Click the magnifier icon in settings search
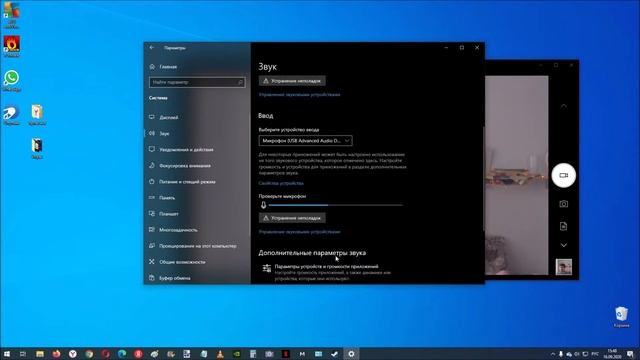 [x=240, y=82]
